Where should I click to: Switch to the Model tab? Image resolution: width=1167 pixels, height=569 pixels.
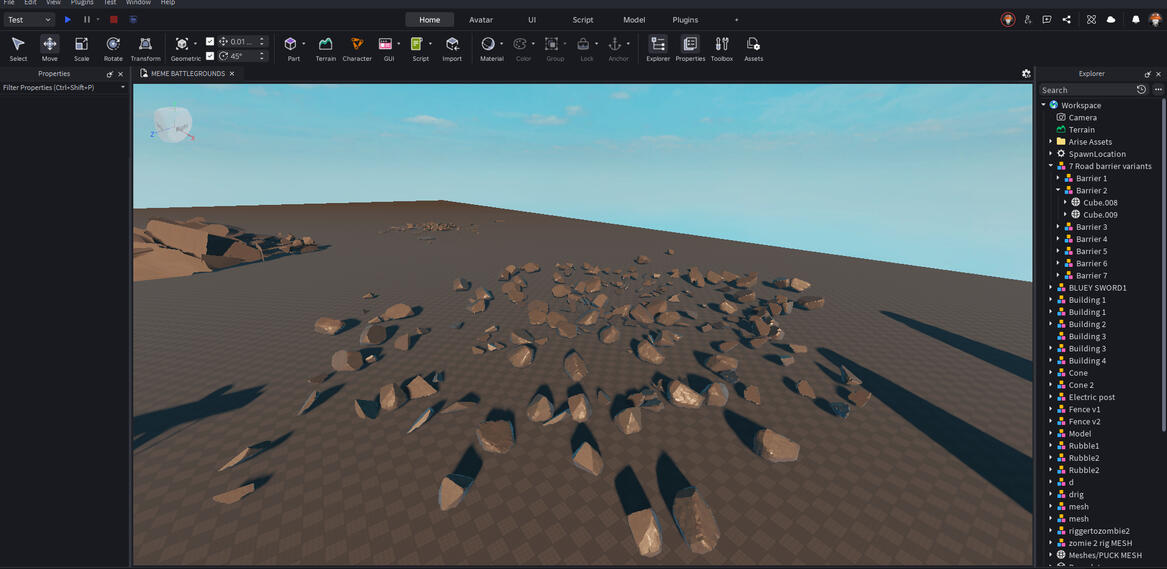(x=634, y=19)
